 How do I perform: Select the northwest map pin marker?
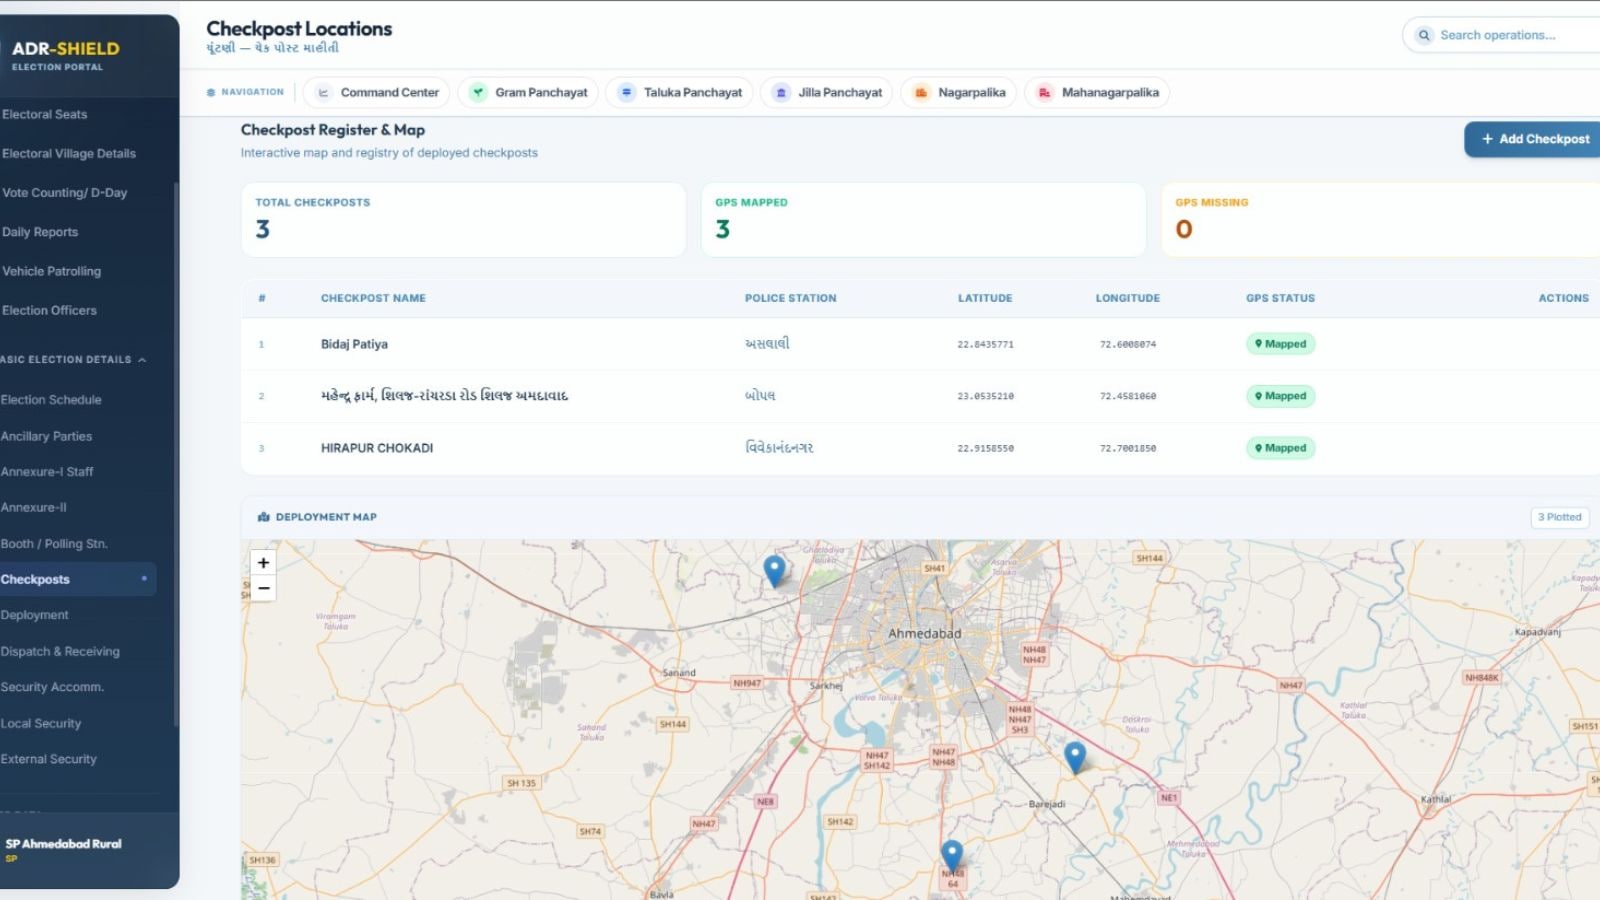click(x=774, y=570)
